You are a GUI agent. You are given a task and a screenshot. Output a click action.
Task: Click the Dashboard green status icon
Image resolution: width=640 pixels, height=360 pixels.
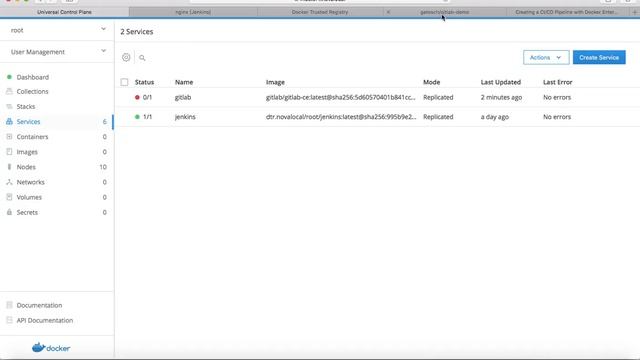[x=9, y=77]
